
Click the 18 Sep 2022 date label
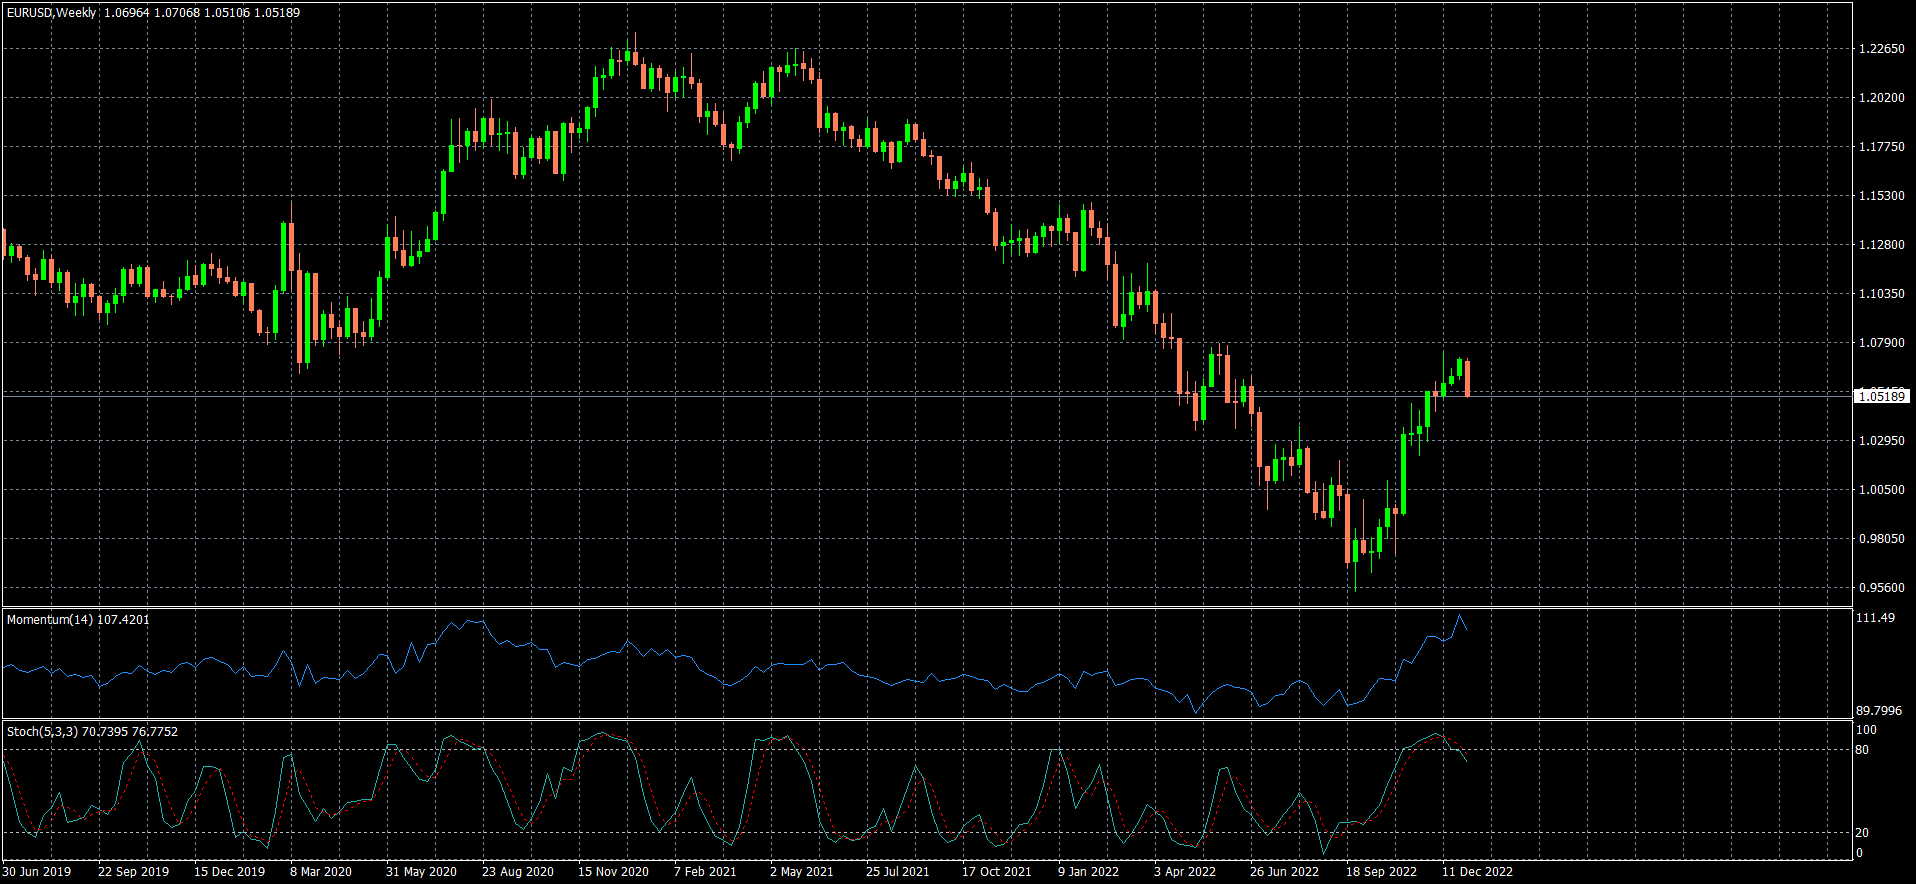(1381, 872)
